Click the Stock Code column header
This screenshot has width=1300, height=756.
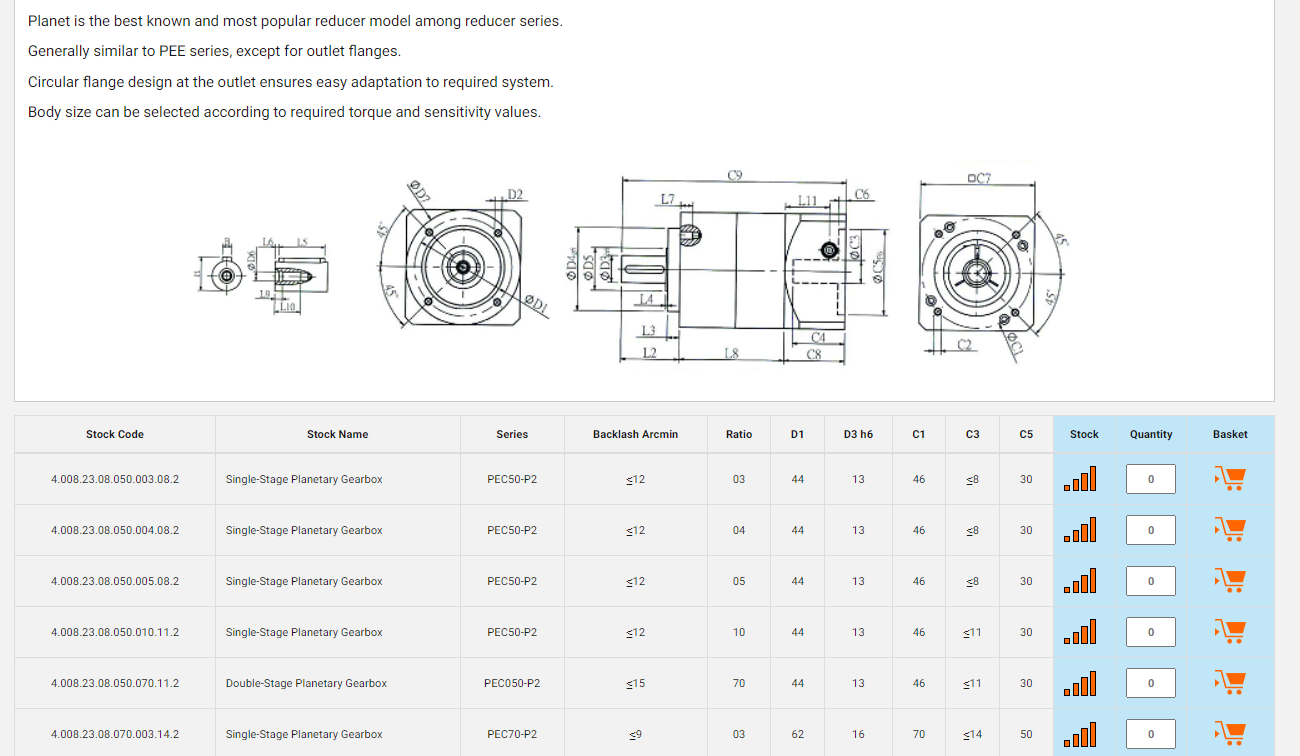coord(115,434)
